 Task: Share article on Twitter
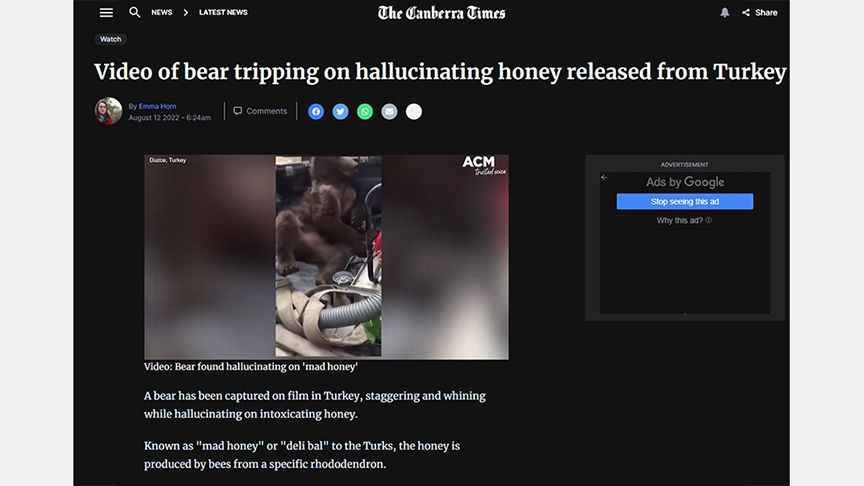tap(340, 111)
